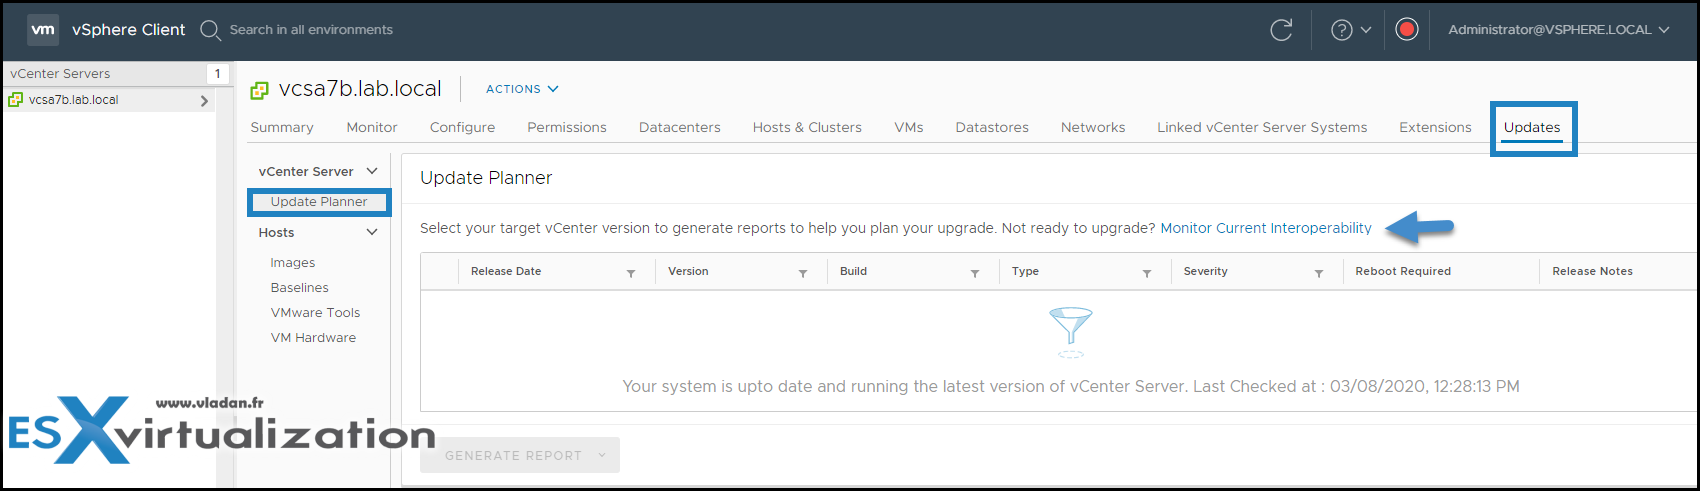
Task: Filter the Release Date column
Action: pyautogui.click(x=631, y=273)
